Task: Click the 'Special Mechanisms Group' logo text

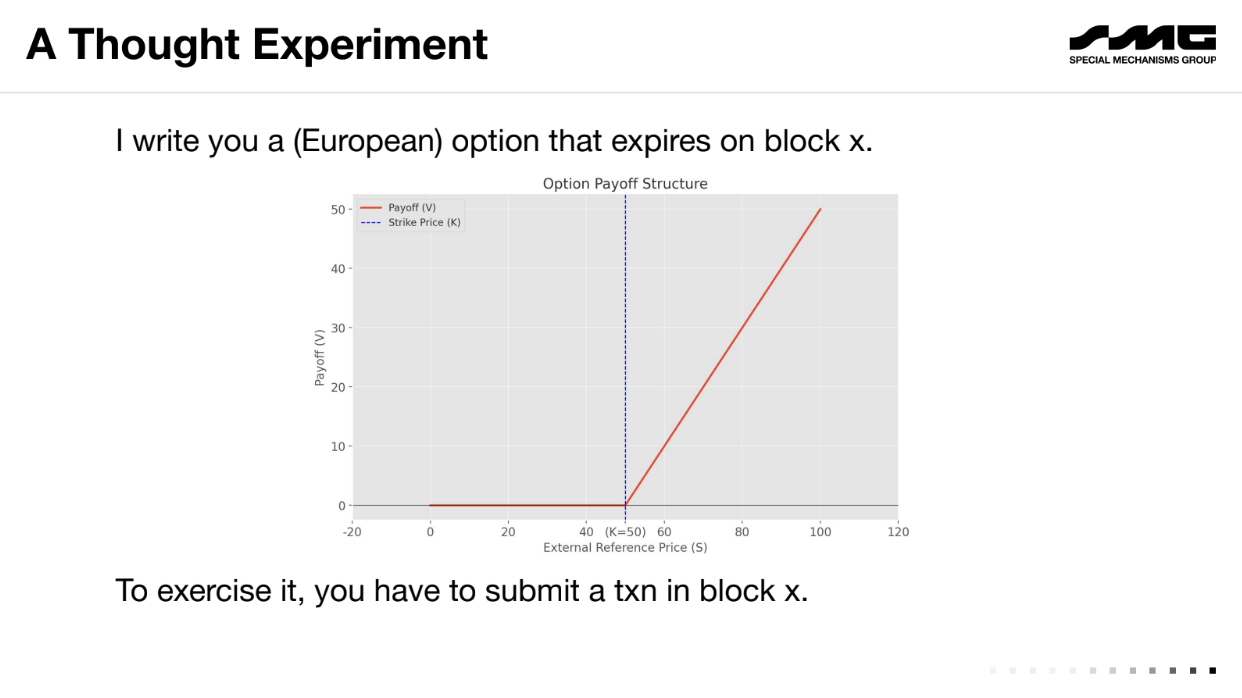Action: 1142,60
